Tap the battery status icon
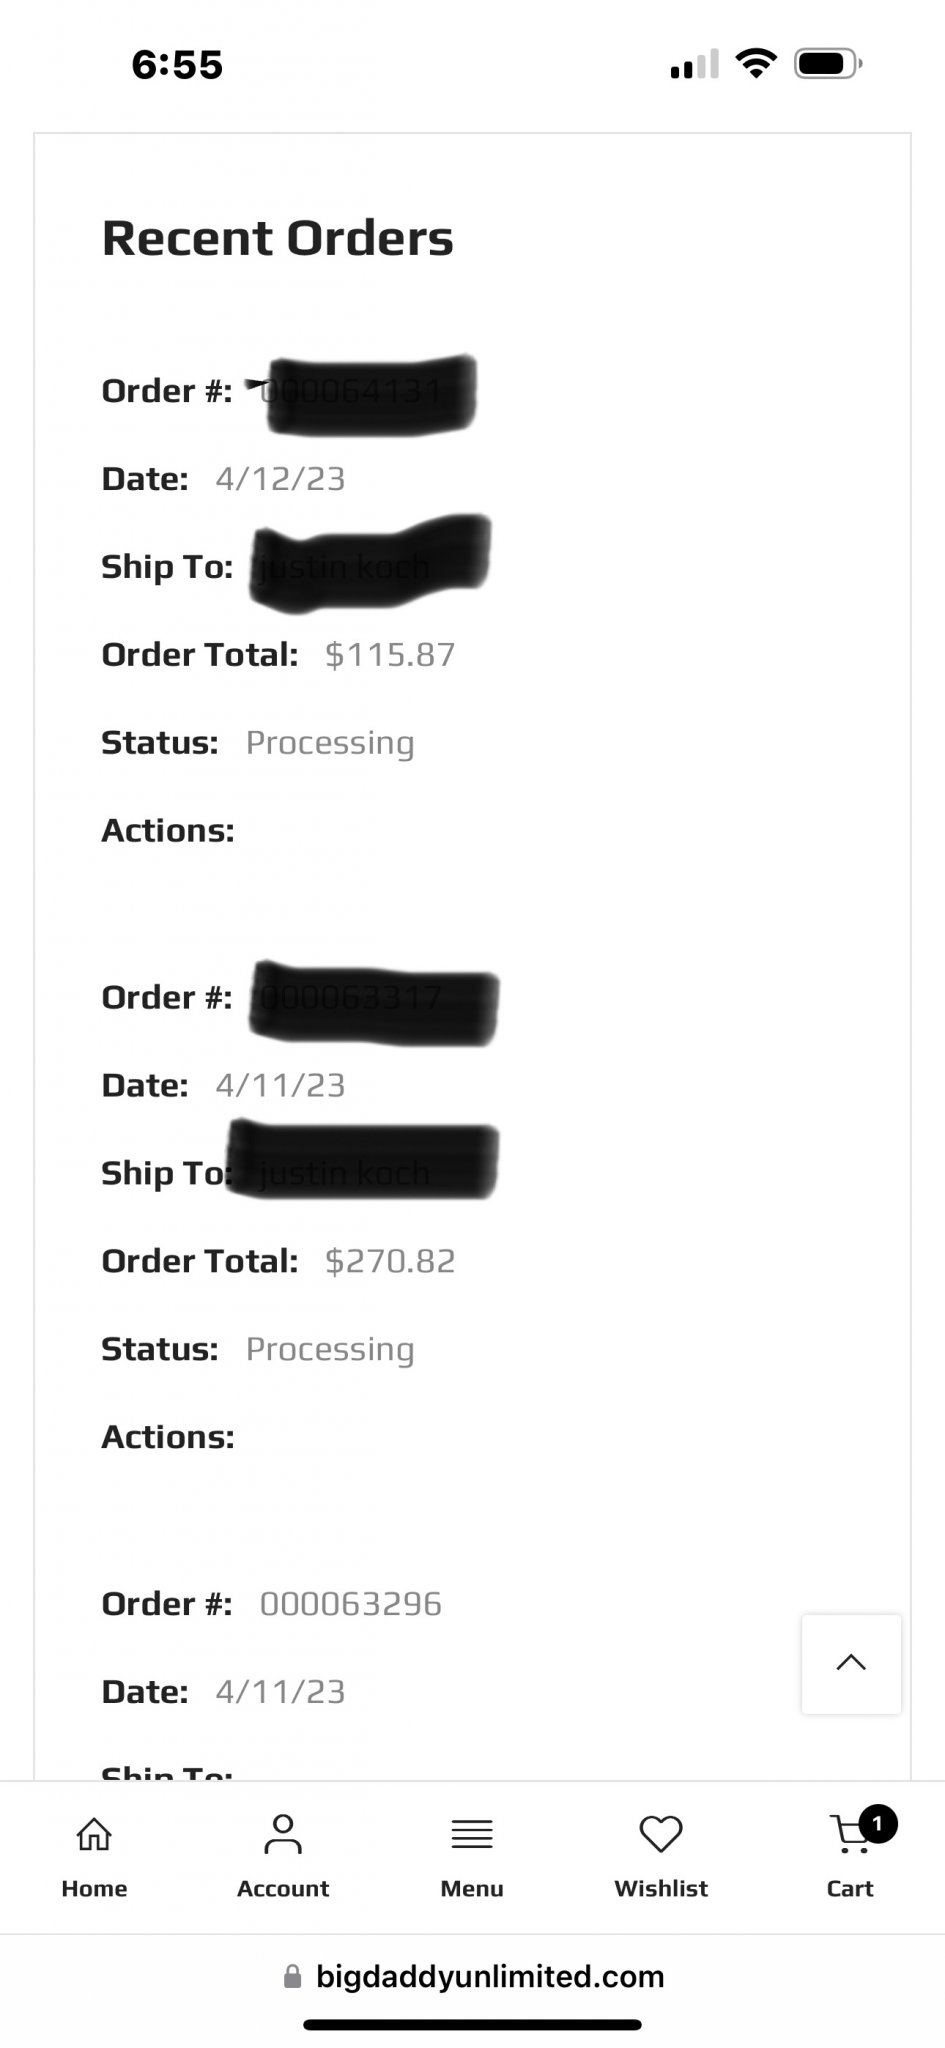 point(827,64)
